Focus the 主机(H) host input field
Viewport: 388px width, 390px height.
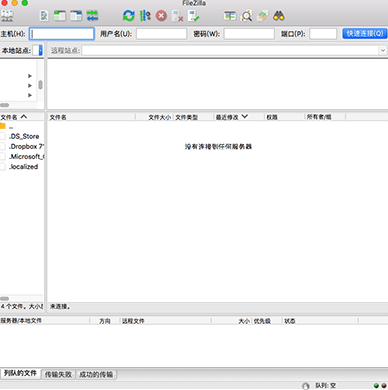point(62,34)
